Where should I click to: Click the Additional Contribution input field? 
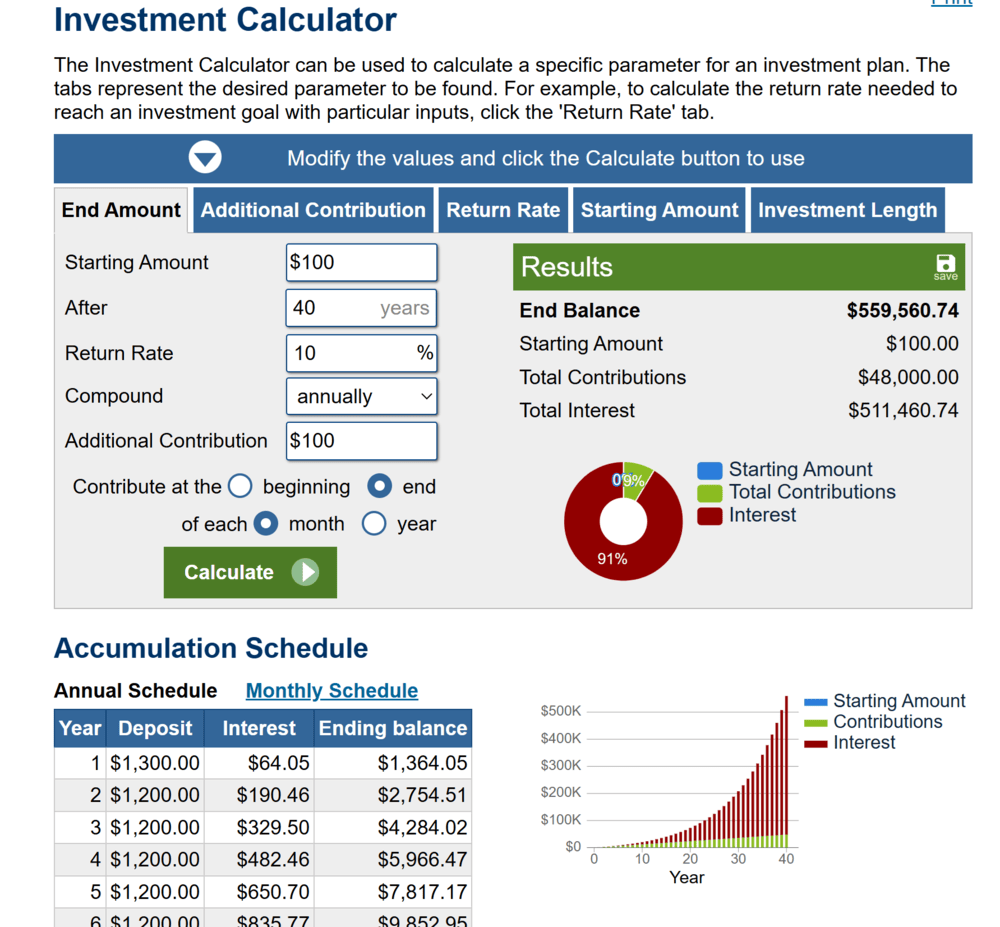click(361, 441)
